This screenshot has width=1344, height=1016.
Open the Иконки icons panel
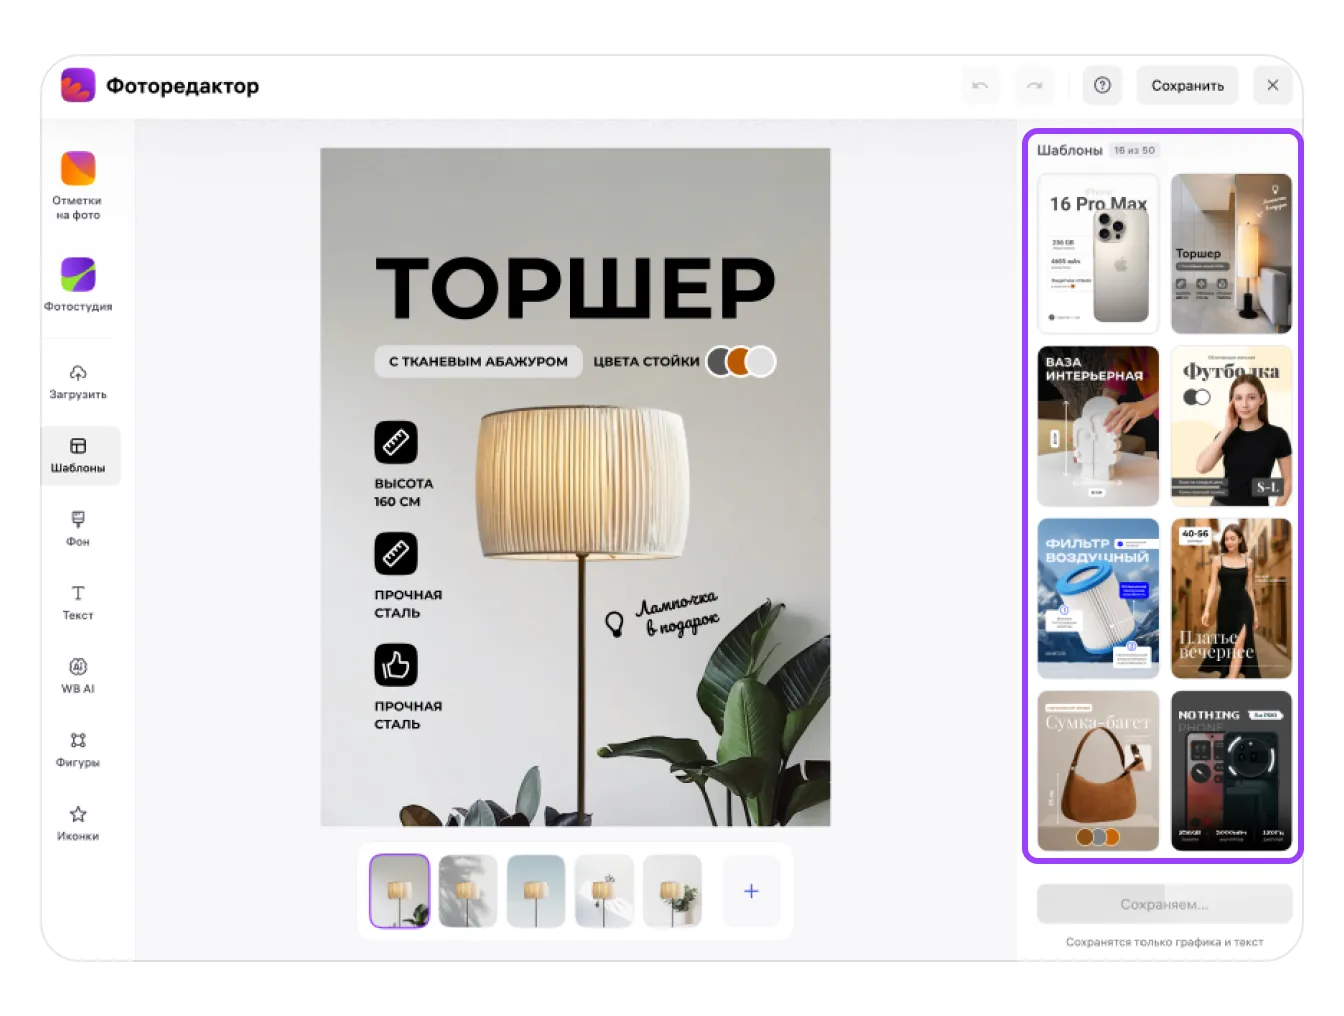78,823
